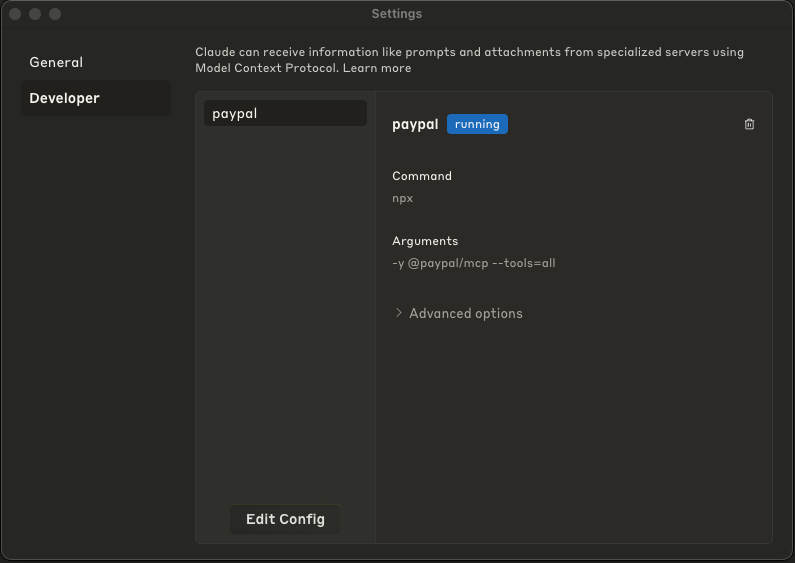
Task: Click the Command label
Action: tap(421, 176)
